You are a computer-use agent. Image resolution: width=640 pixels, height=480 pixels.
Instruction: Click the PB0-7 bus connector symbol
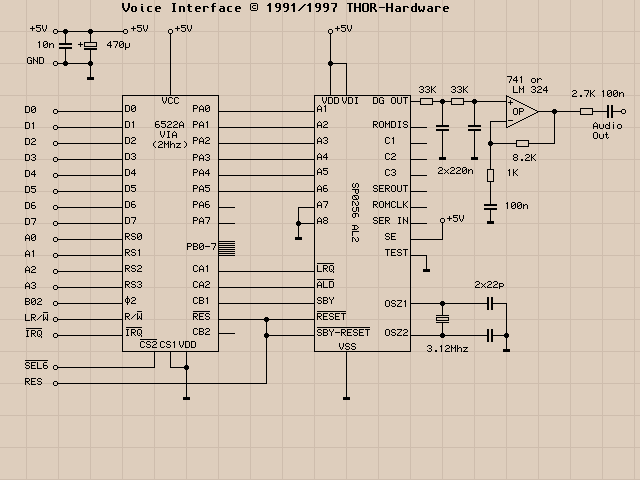(227, 246)
